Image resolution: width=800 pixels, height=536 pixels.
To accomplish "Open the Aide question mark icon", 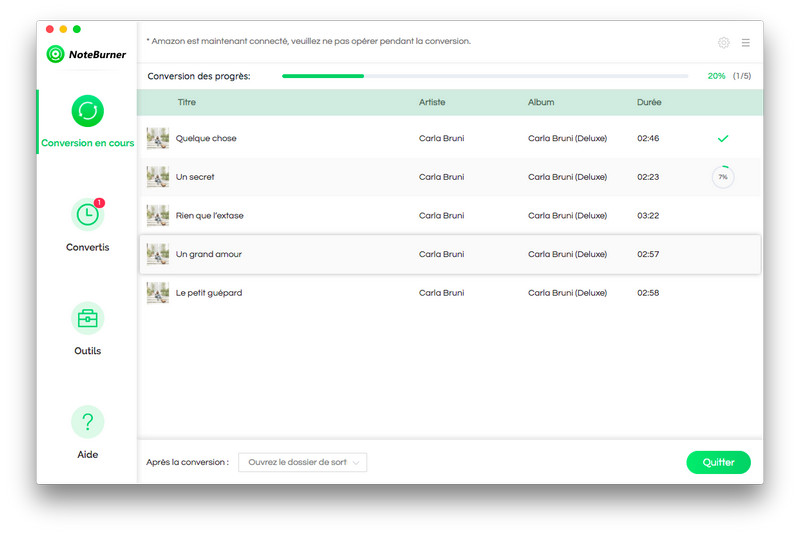I will tap(87, 422).
